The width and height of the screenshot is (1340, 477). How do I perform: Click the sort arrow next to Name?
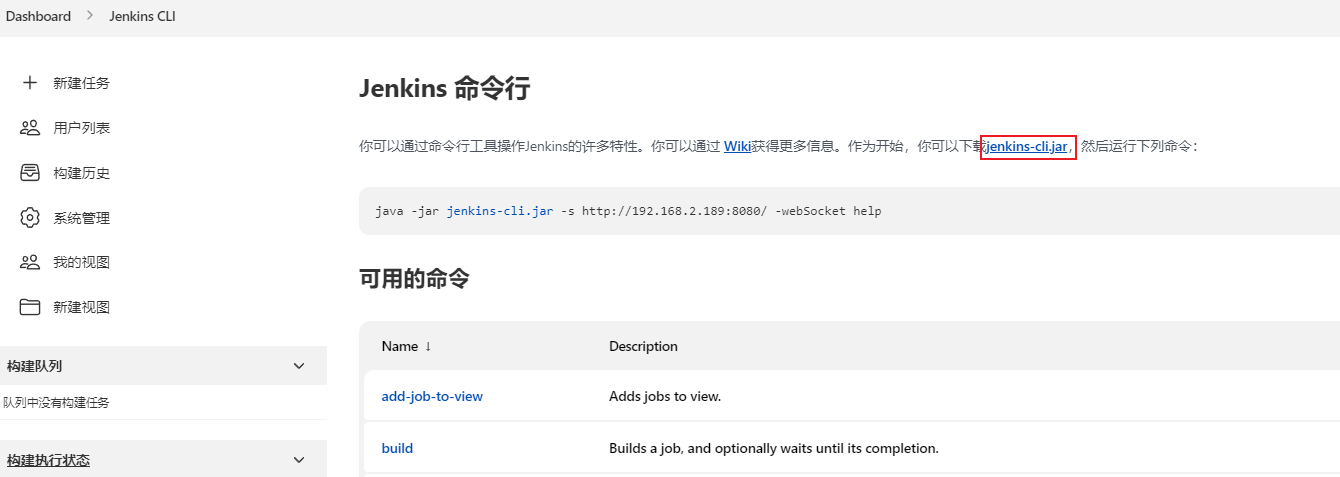point(428,346)
